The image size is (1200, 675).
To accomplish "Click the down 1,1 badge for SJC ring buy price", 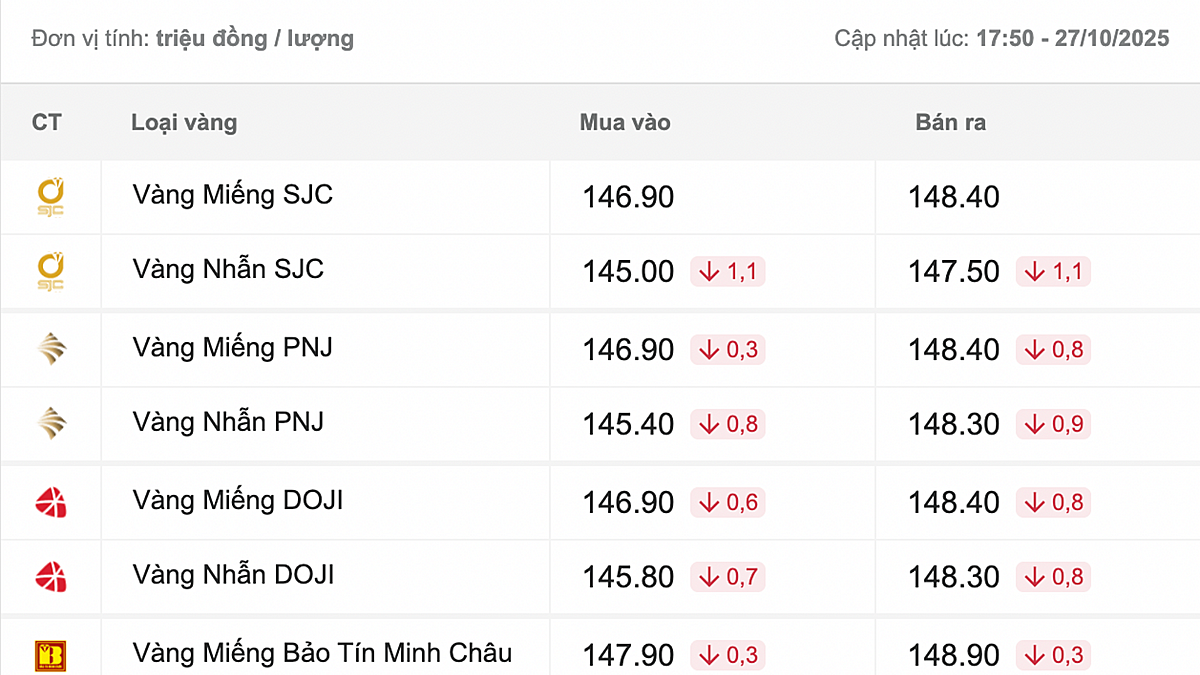I will [728, 271].
